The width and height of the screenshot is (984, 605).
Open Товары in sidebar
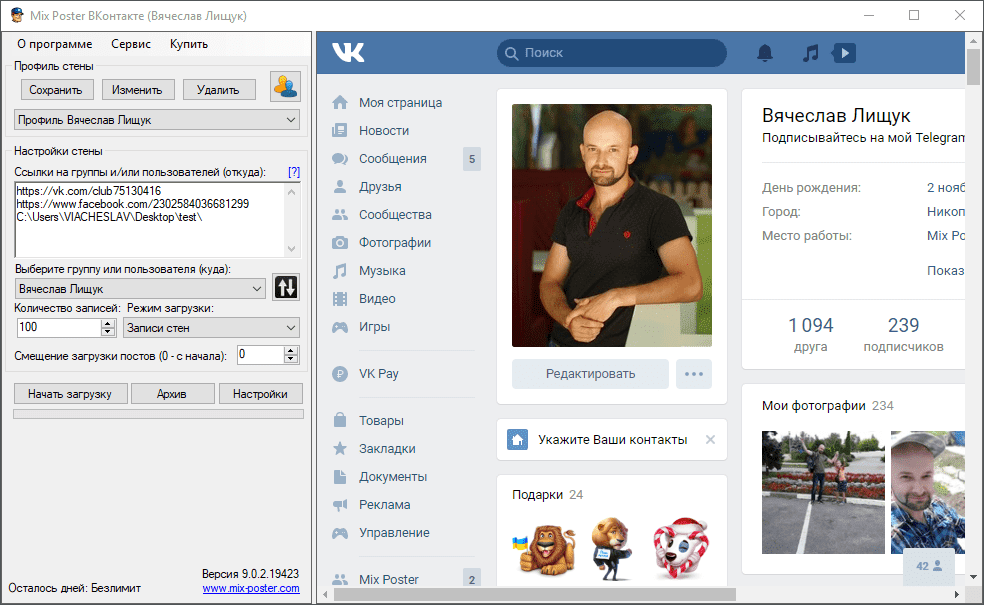click(381, 420)
